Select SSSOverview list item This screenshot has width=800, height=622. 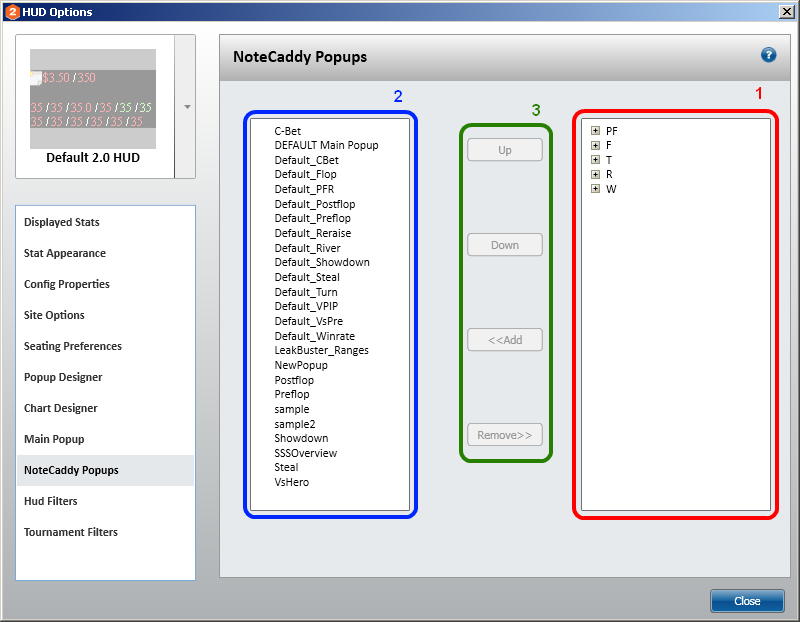pyautogui.click(x=306, y=453)
